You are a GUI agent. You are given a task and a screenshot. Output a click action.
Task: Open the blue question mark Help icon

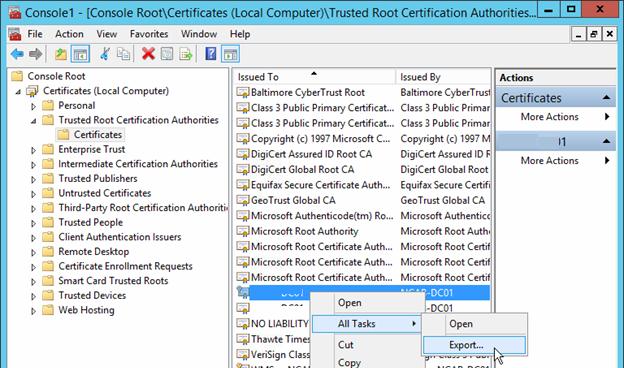point(211,54)
